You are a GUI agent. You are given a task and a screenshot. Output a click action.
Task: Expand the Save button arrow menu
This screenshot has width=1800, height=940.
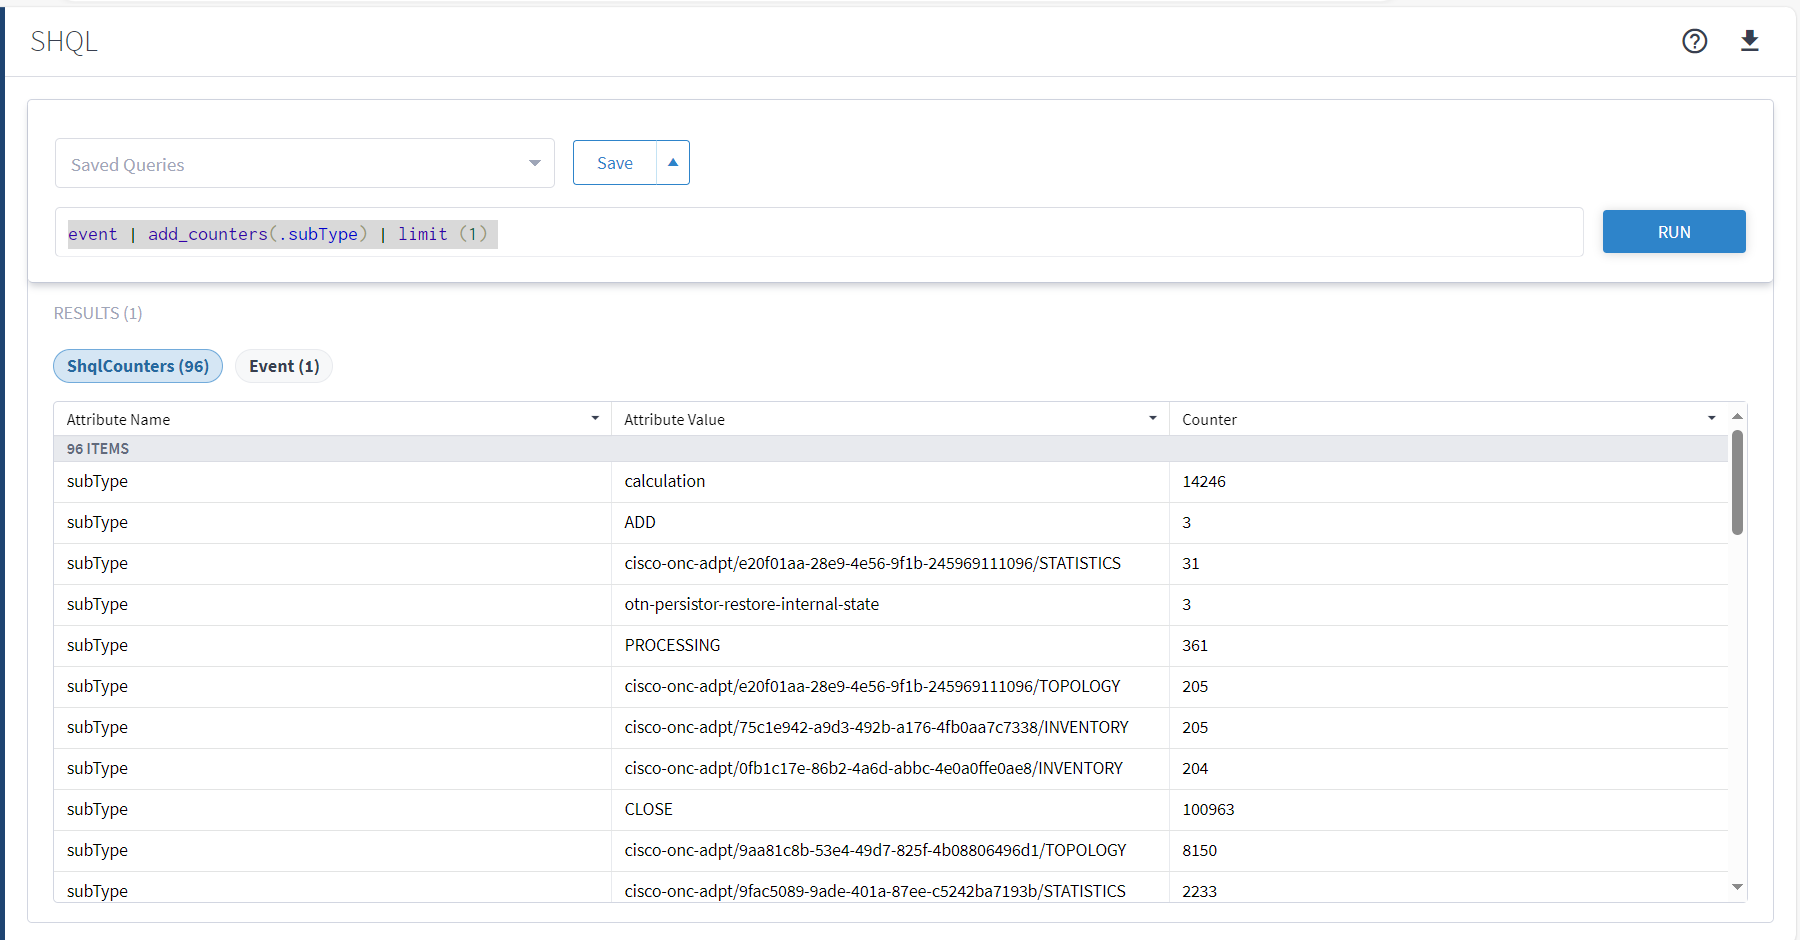[x=673, y=163]
